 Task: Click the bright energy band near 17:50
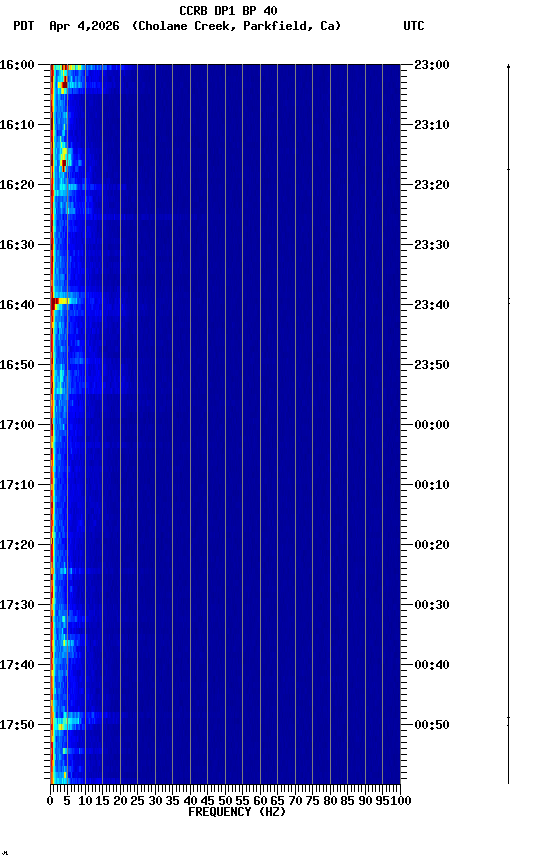pyautogui.click(x=67, y=720)
